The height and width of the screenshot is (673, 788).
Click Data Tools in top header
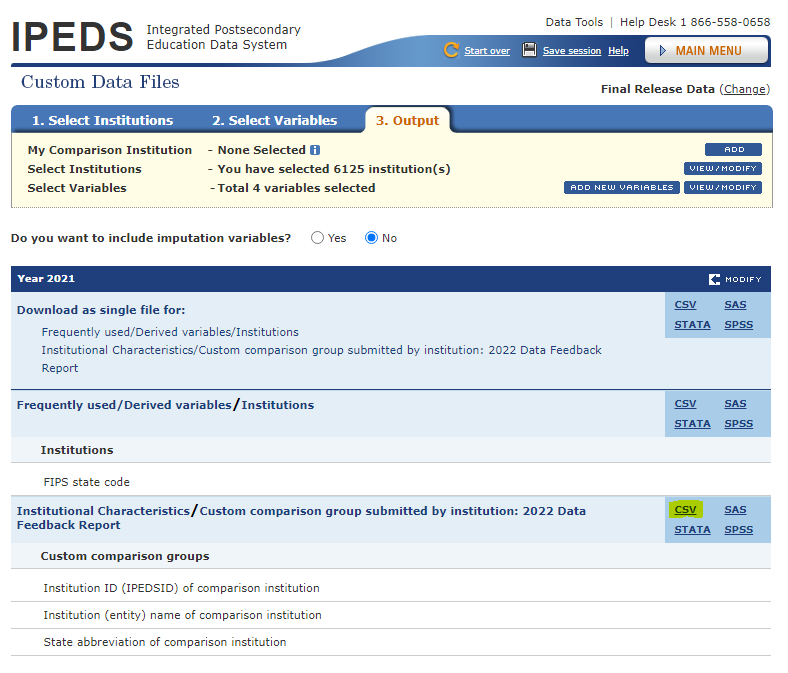[x=574, y=22]
